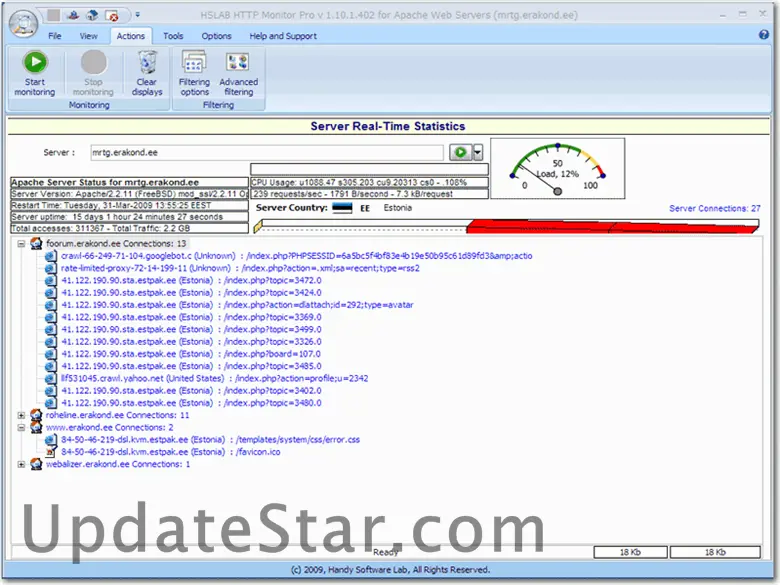Click the Server Connections: 27 label
The height and width of the screenshot is (585, 780).
(x=714, y=208)
